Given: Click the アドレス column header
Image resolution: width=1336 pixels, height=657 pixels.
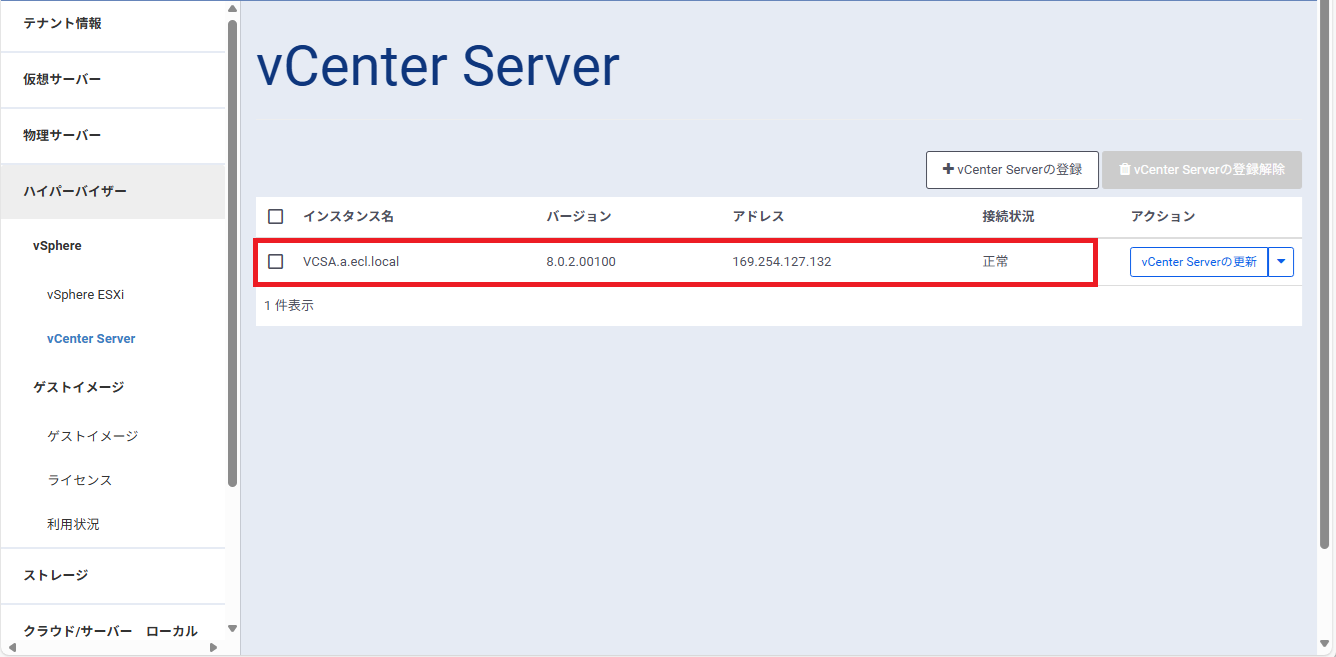Looking at the screenshot, I should pos(758,217).
